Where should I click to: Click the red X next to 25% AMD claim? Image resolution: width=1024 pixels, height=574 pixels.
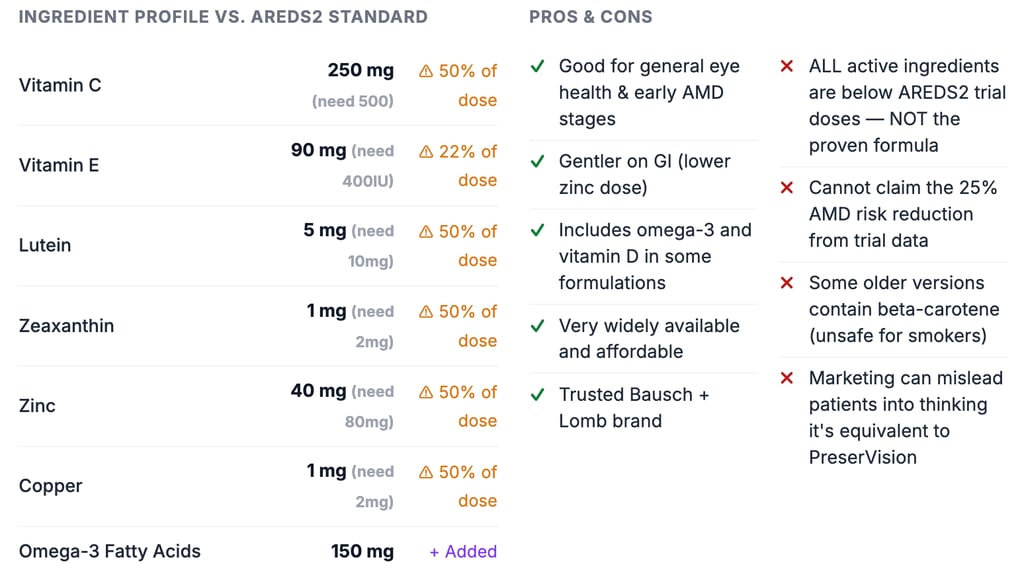pos(787,188)
